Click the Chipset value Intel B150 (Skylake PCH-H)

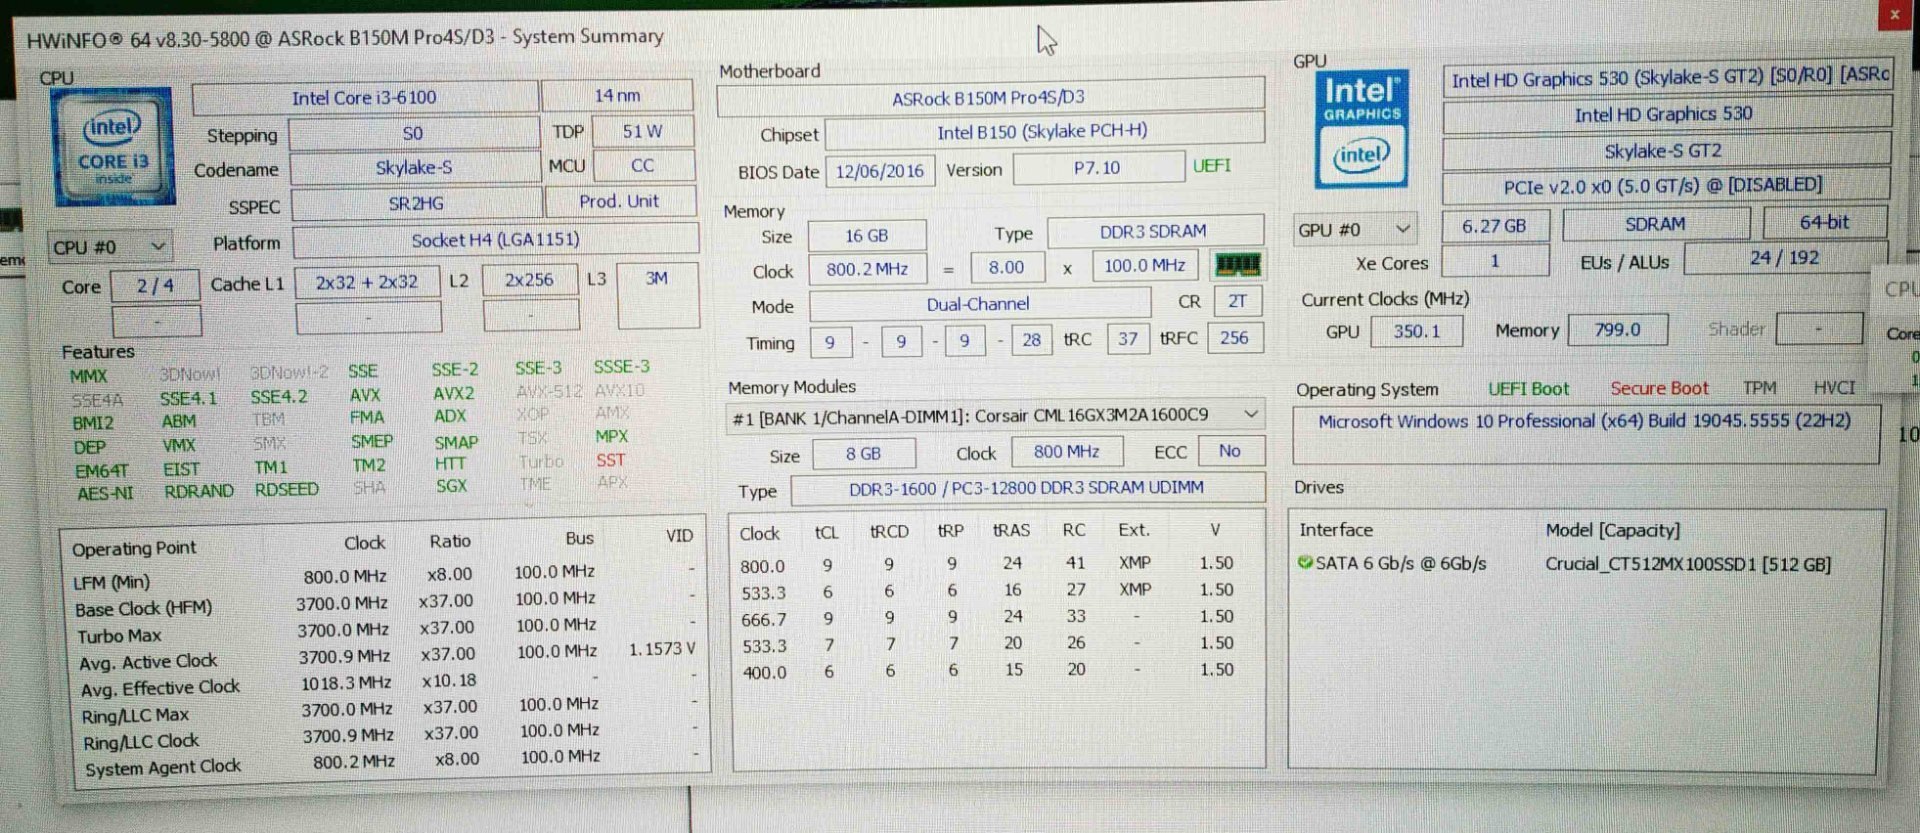(x=1043, y=132)
